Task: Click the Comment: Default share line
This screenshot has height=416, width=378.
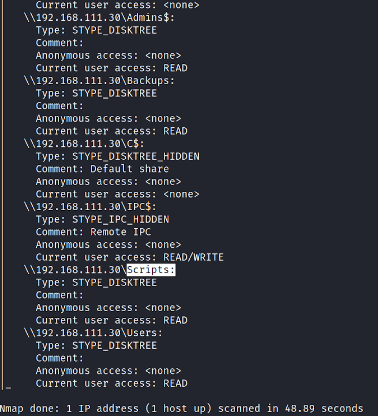Action: click(x=102, y=169)
